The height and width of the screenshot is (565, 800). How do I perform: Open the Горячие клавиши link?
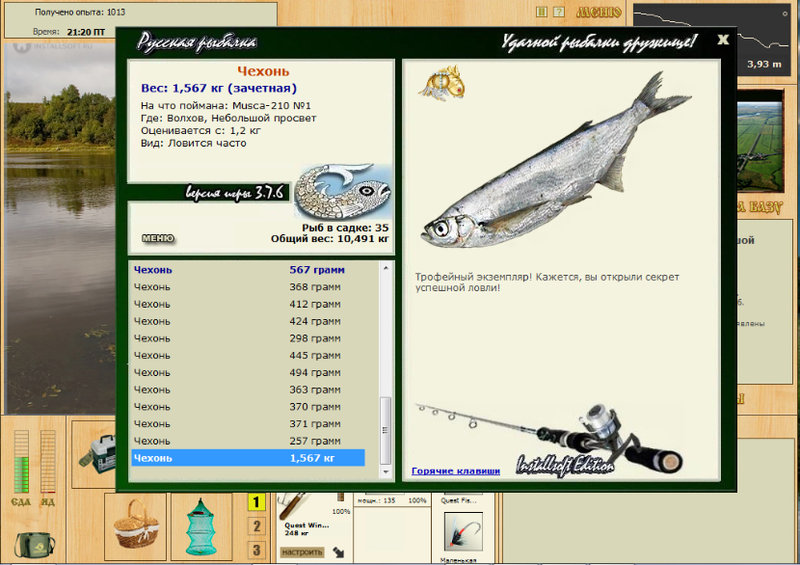456,471
